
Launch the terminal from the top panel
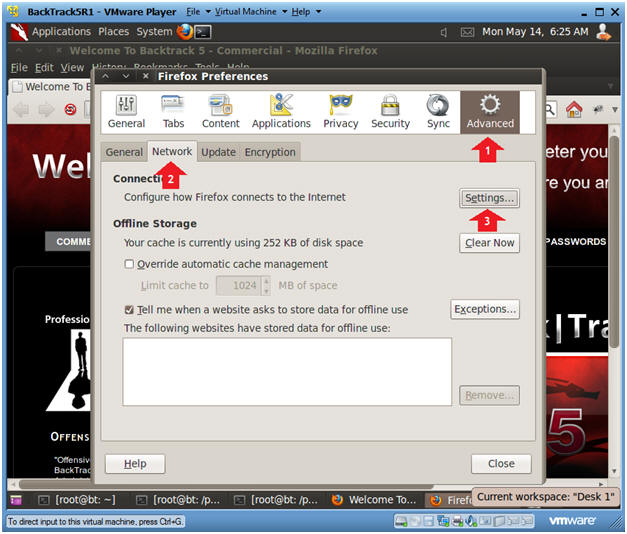(x=203, y=32)
